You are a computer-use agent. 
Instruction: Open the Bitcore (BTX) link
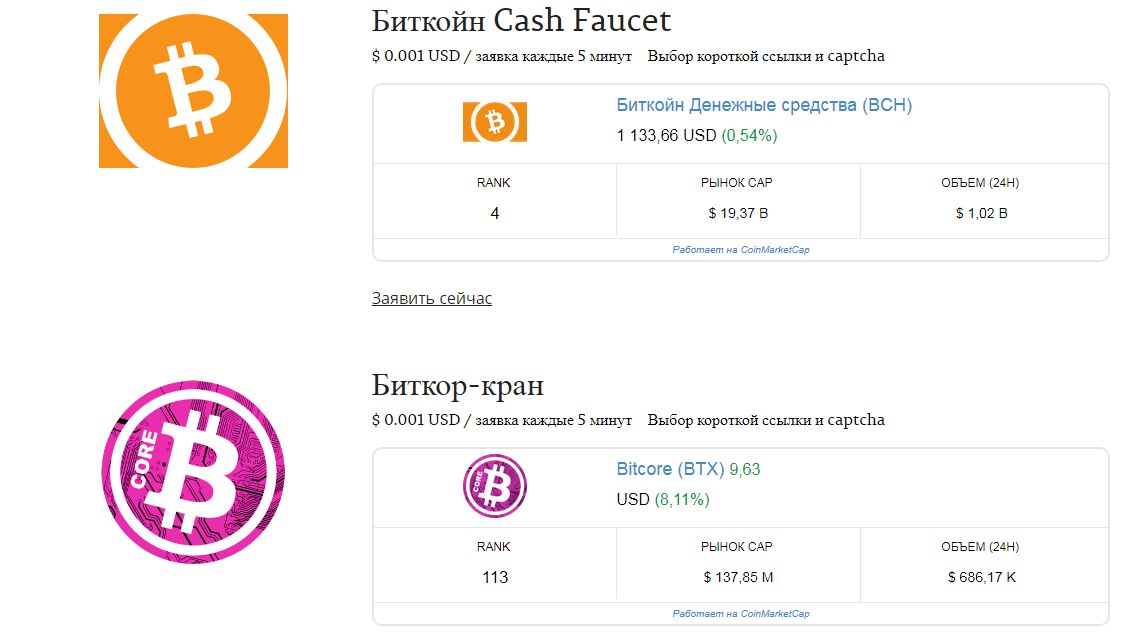point(670,469)
